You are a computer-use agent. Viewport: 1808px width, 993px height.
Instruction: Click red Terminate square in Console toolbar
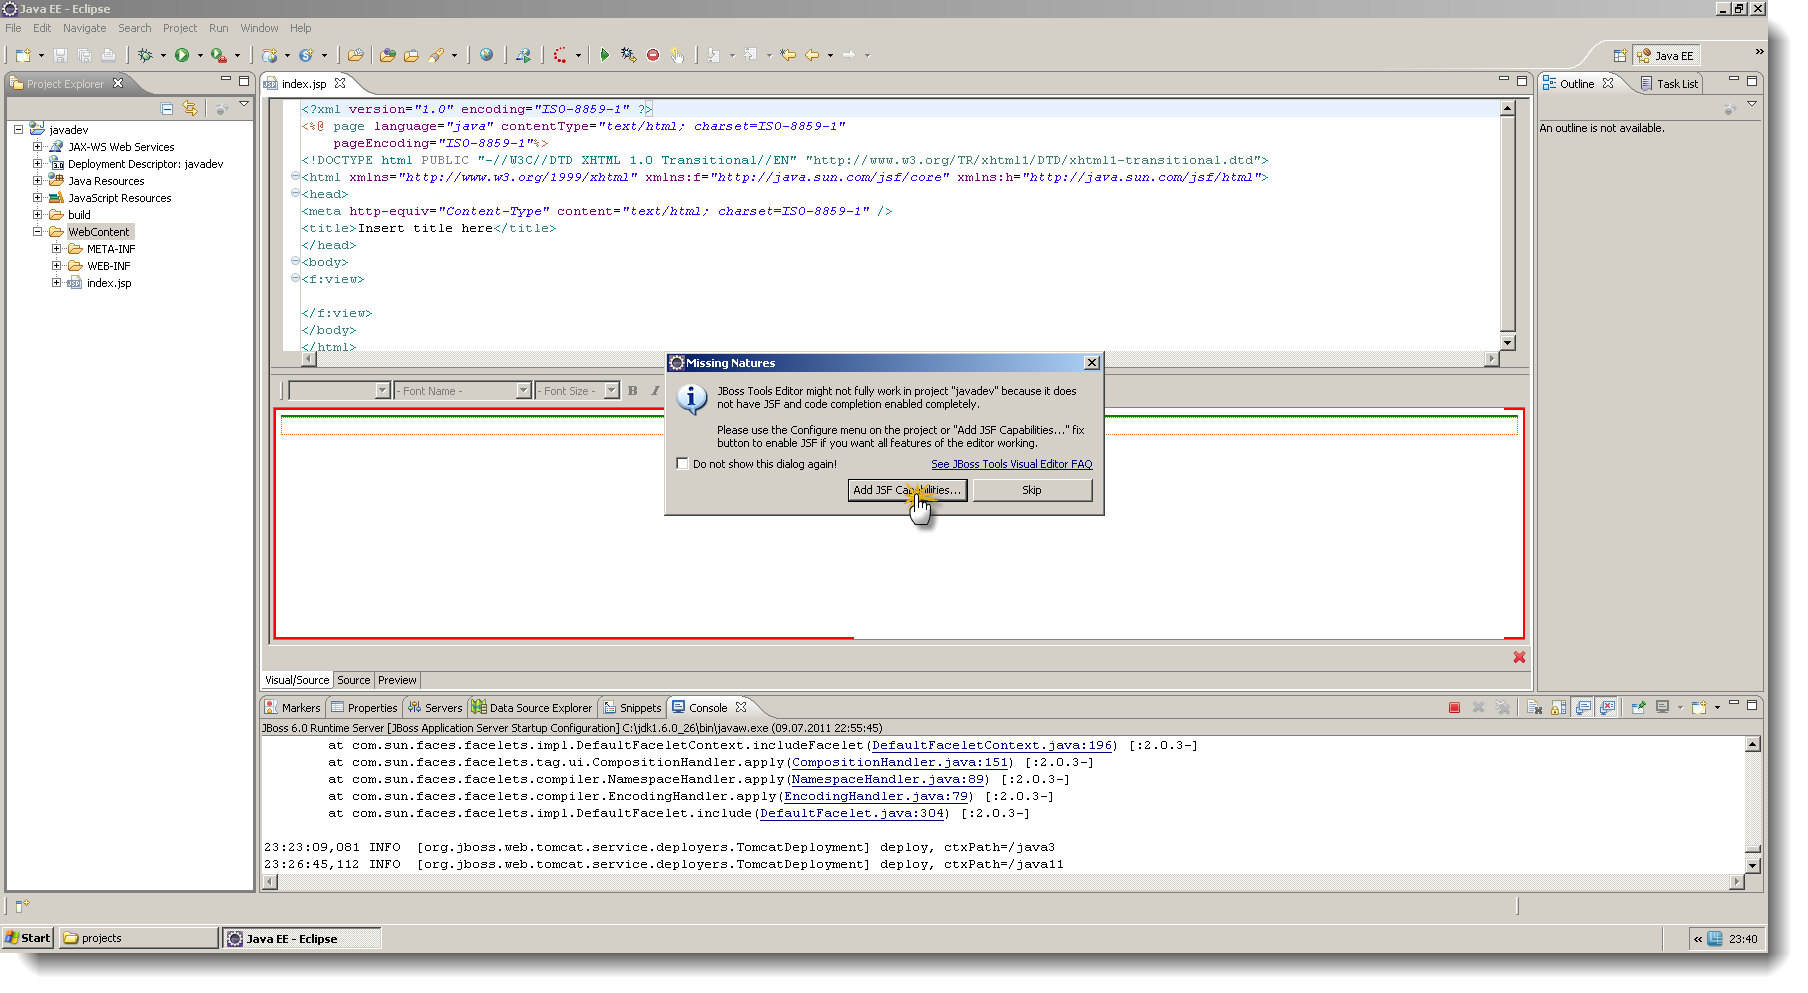click(1454, 708)
